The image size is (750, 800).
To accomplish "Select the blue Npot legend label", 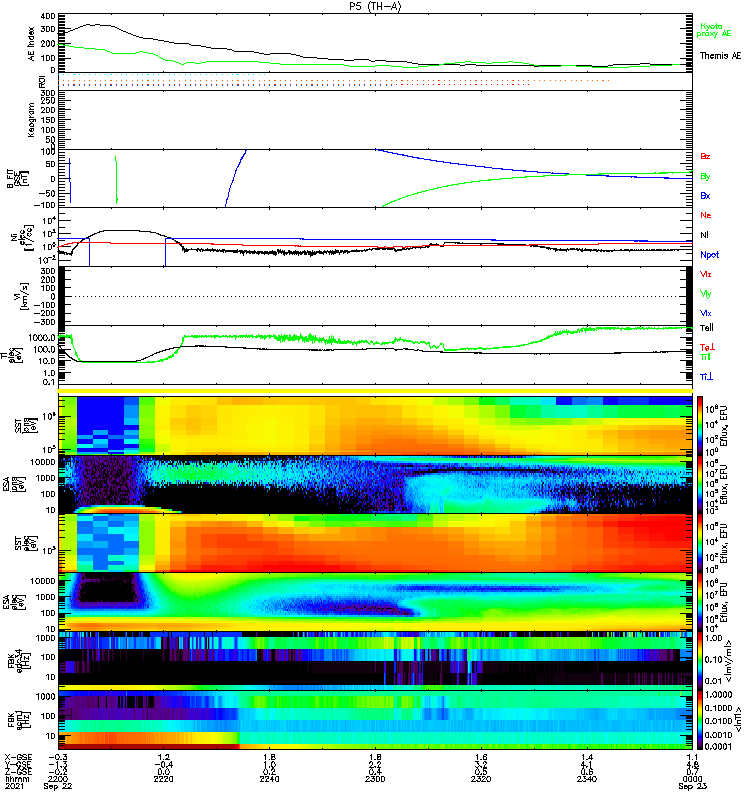I will pos(710,255).
